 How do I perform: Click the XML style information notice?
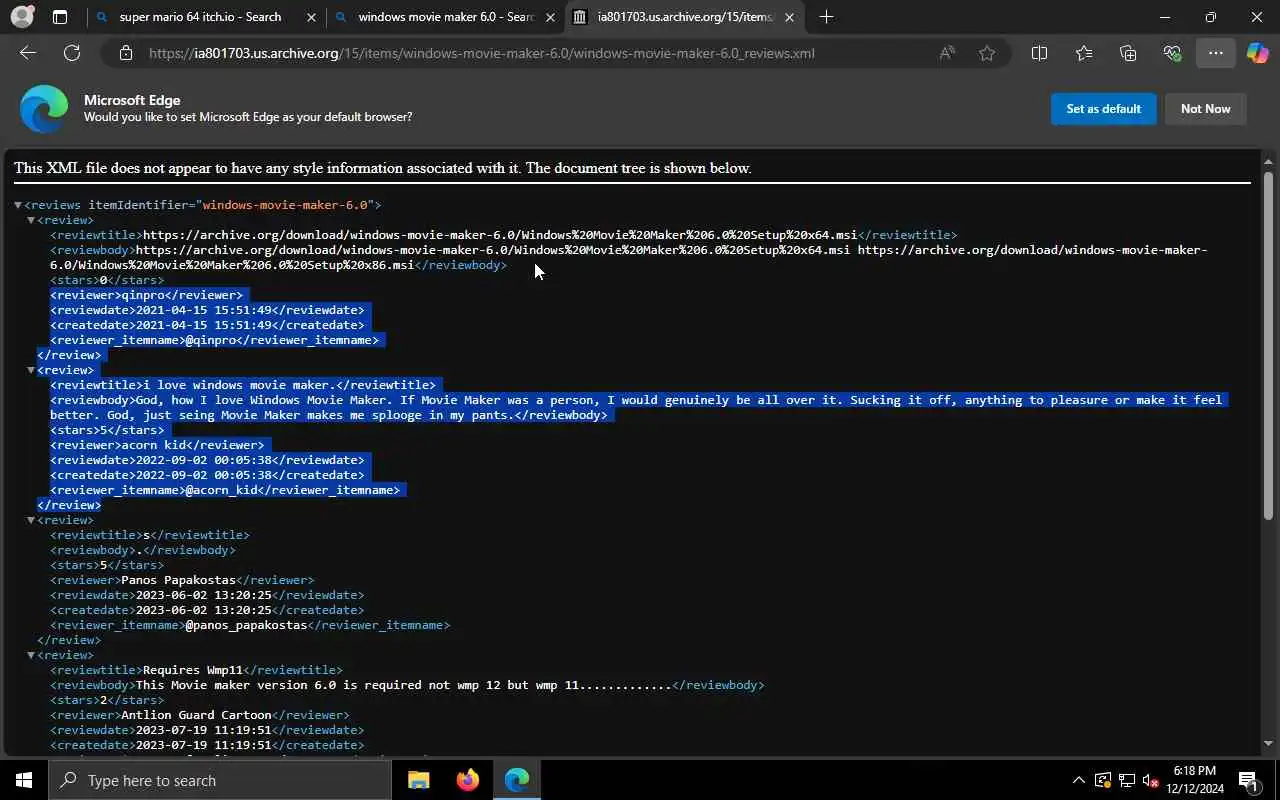pyautogui.click(x=382, y=168)
